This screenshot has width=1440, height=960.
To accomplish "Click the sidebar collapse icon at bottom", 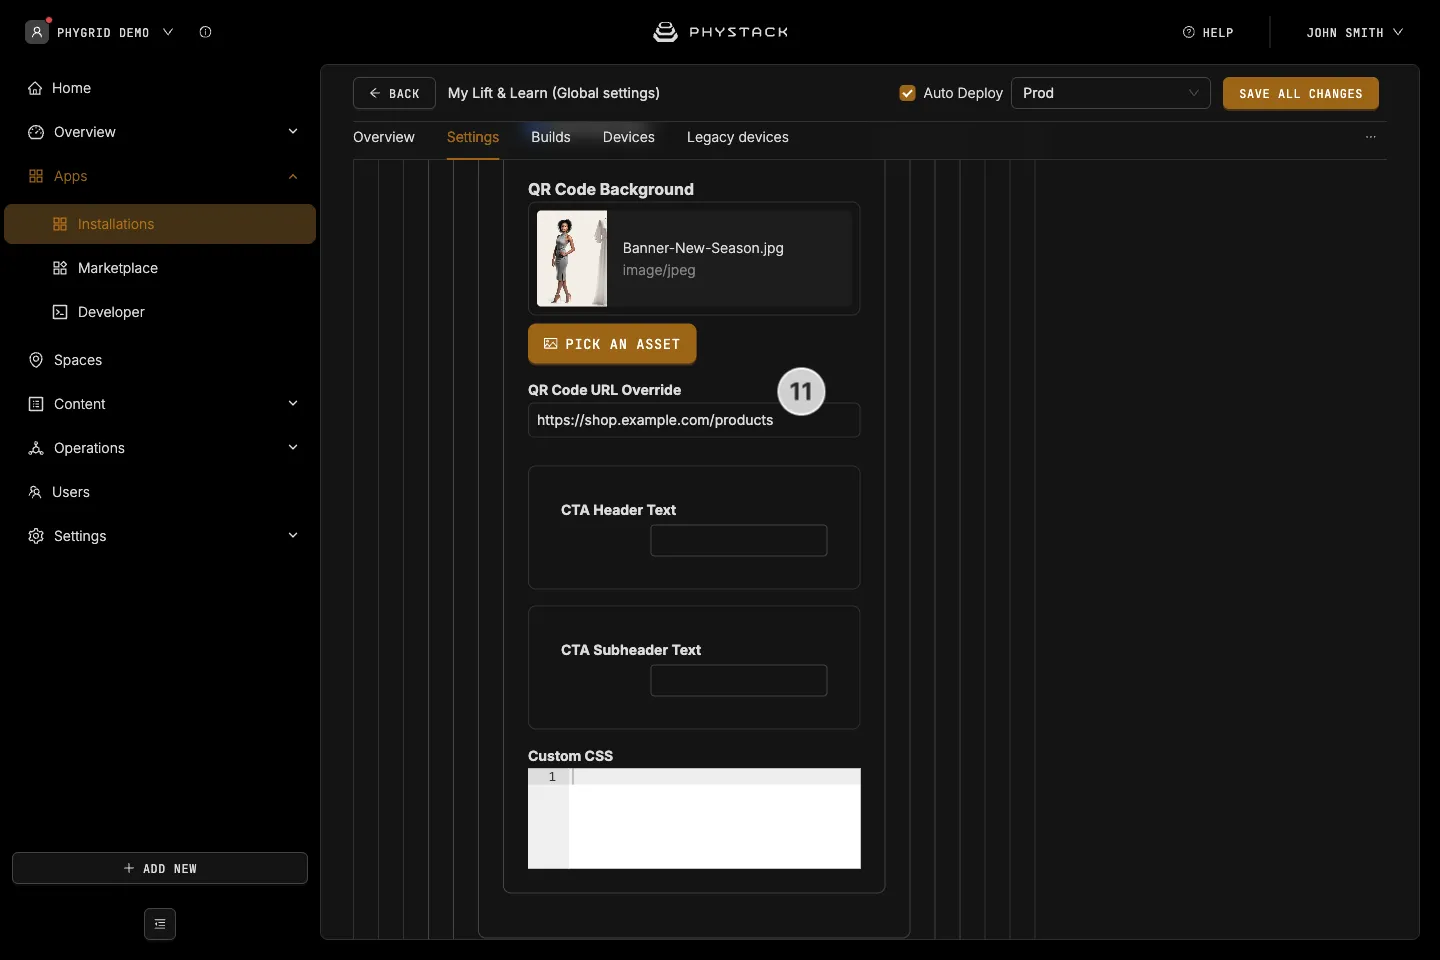I will tap(160, 924).
